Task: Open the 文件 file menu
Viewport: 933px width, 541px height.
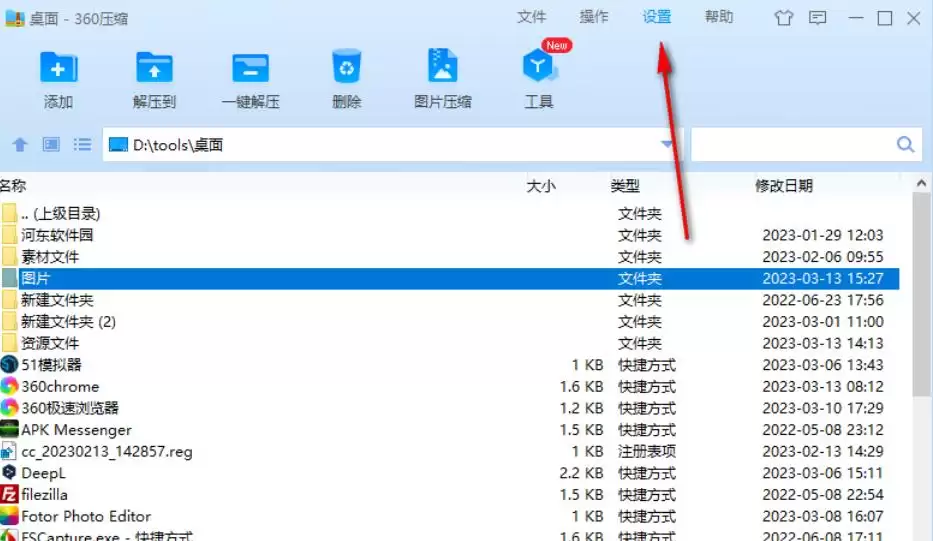Action: (531, 17)
